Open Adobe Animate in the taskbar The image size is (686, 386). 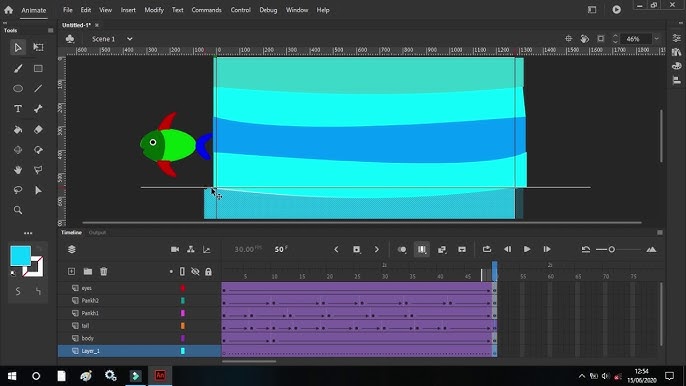[161, 376]
